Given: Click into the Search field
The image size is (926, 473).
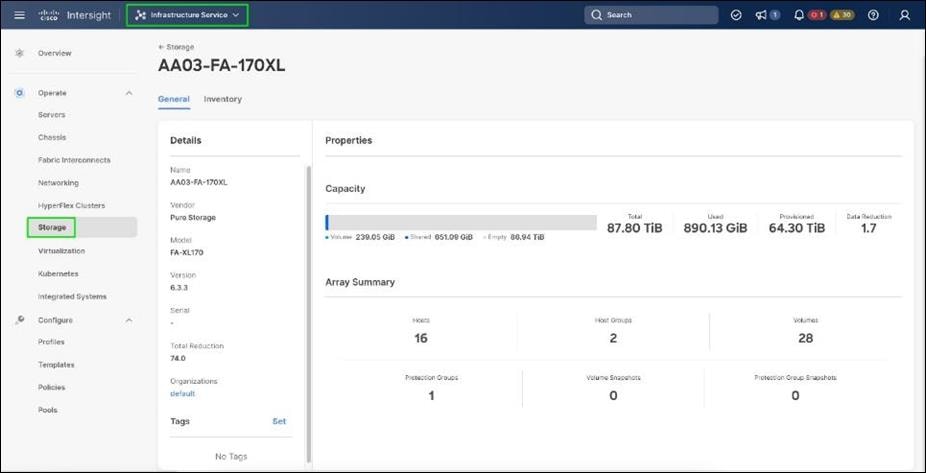Looking at the screenshot, I should (x=651, y=15).
